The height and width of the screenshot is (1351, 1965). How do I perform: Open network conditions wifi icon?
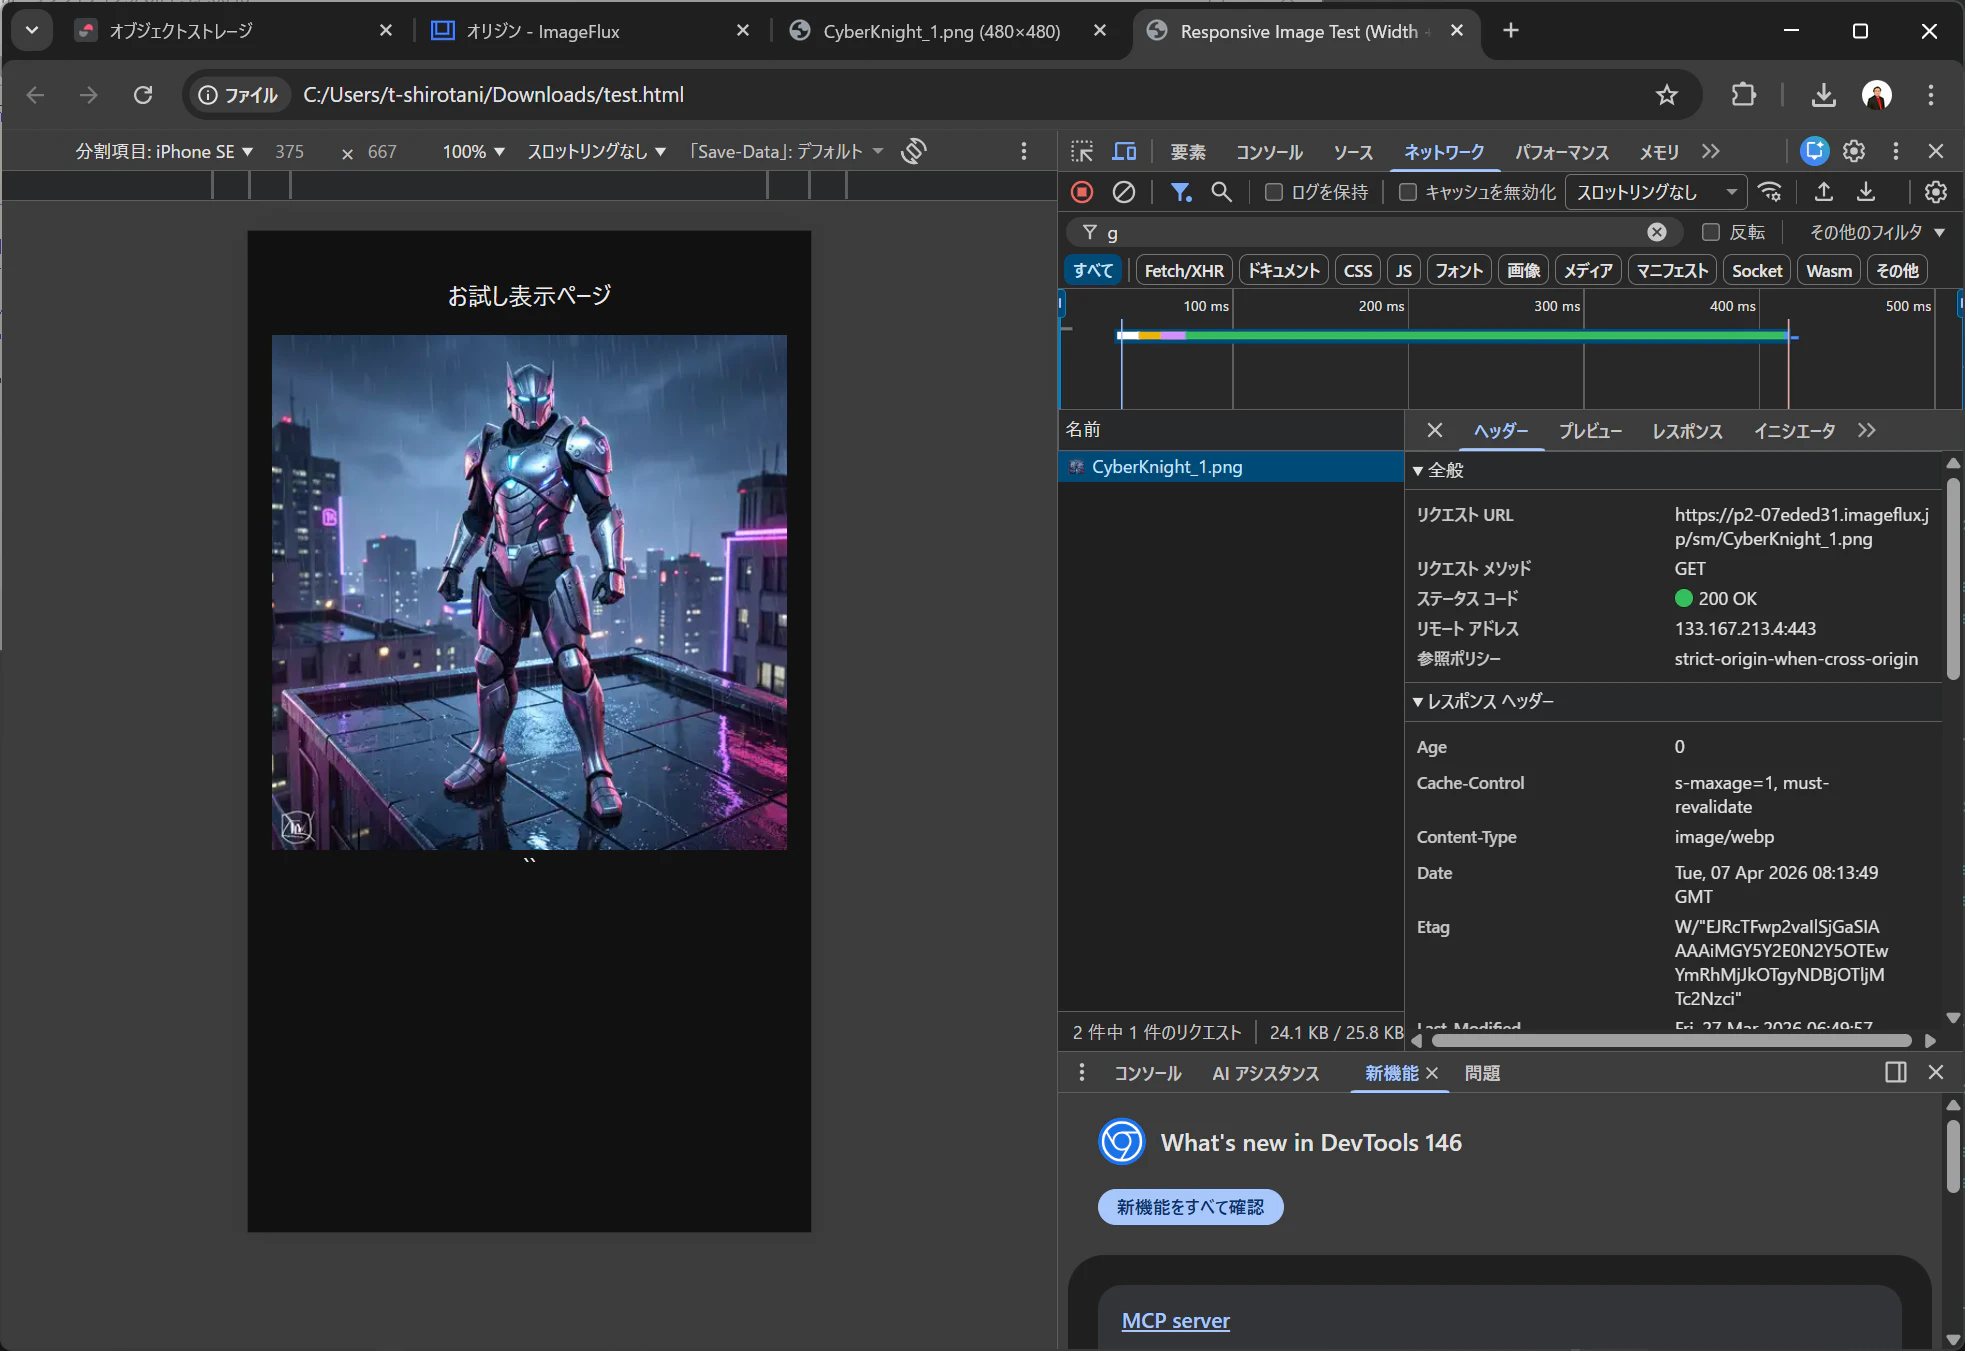coord(1770,192)
